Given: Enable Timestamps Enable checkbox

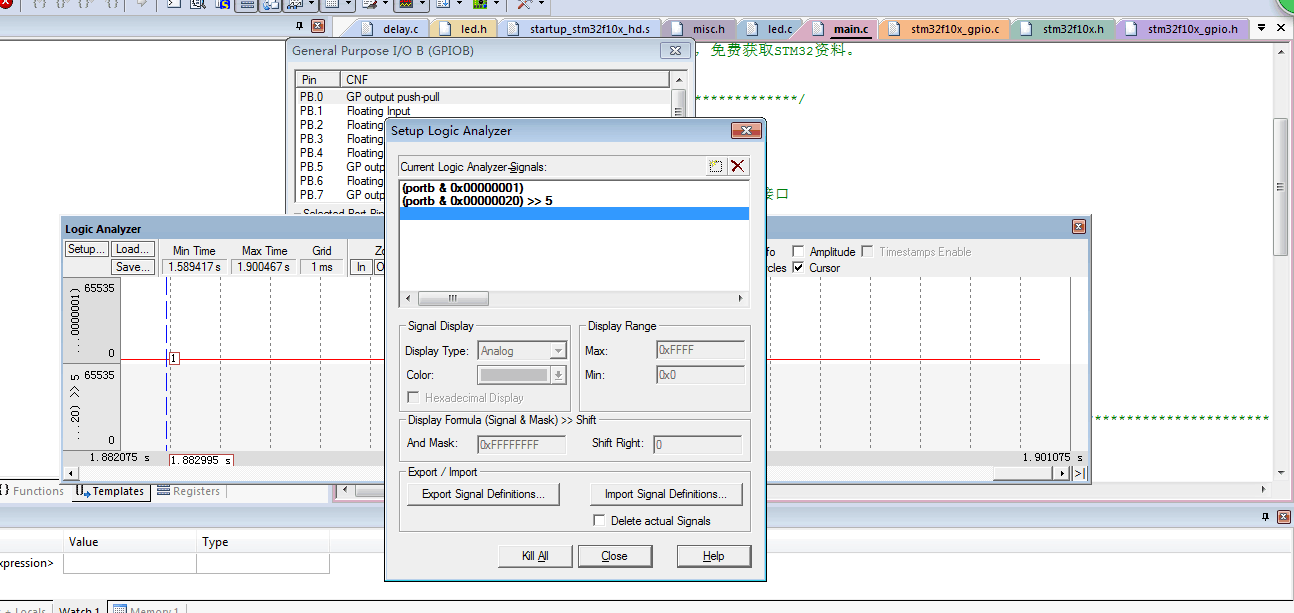Looking at the screenshot, I should pos(867,252).
